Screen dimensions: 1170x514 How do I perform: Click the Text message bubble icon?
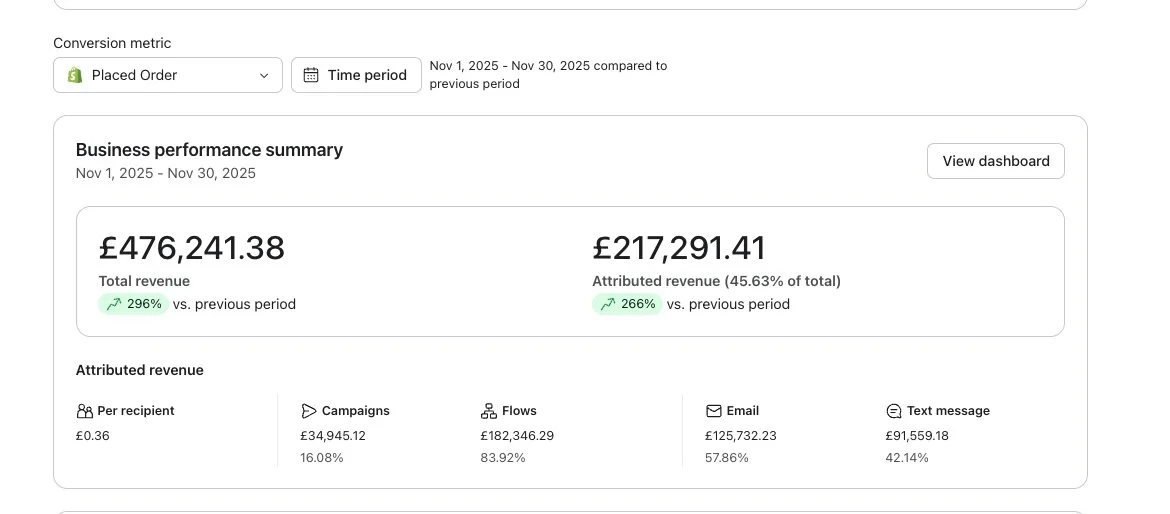coord(894,411)
